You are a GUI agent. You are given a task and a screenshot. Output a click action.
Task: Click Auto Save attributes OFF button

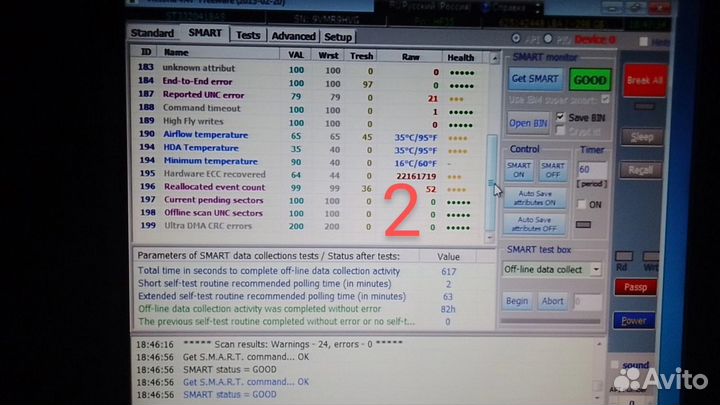pos(534,224)
